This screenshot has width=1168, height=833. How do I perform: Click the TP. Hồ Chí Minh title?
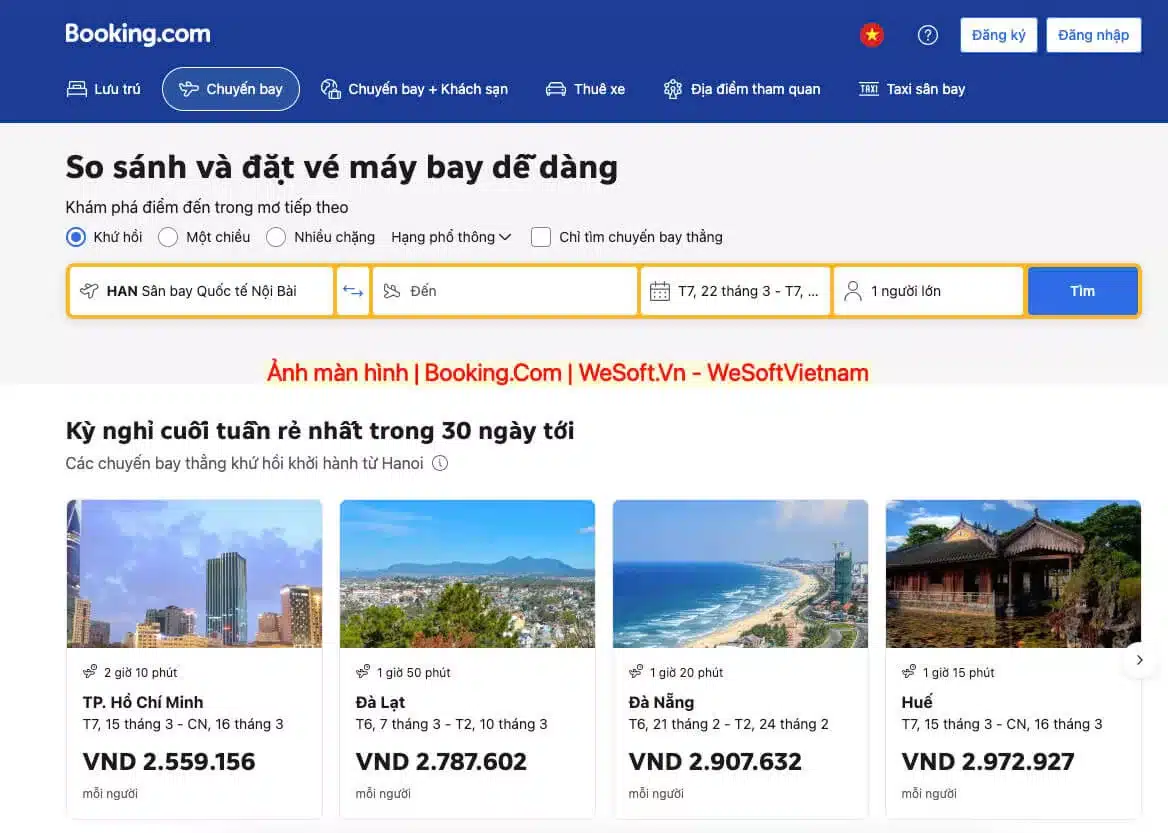click(x=143, y=702)
